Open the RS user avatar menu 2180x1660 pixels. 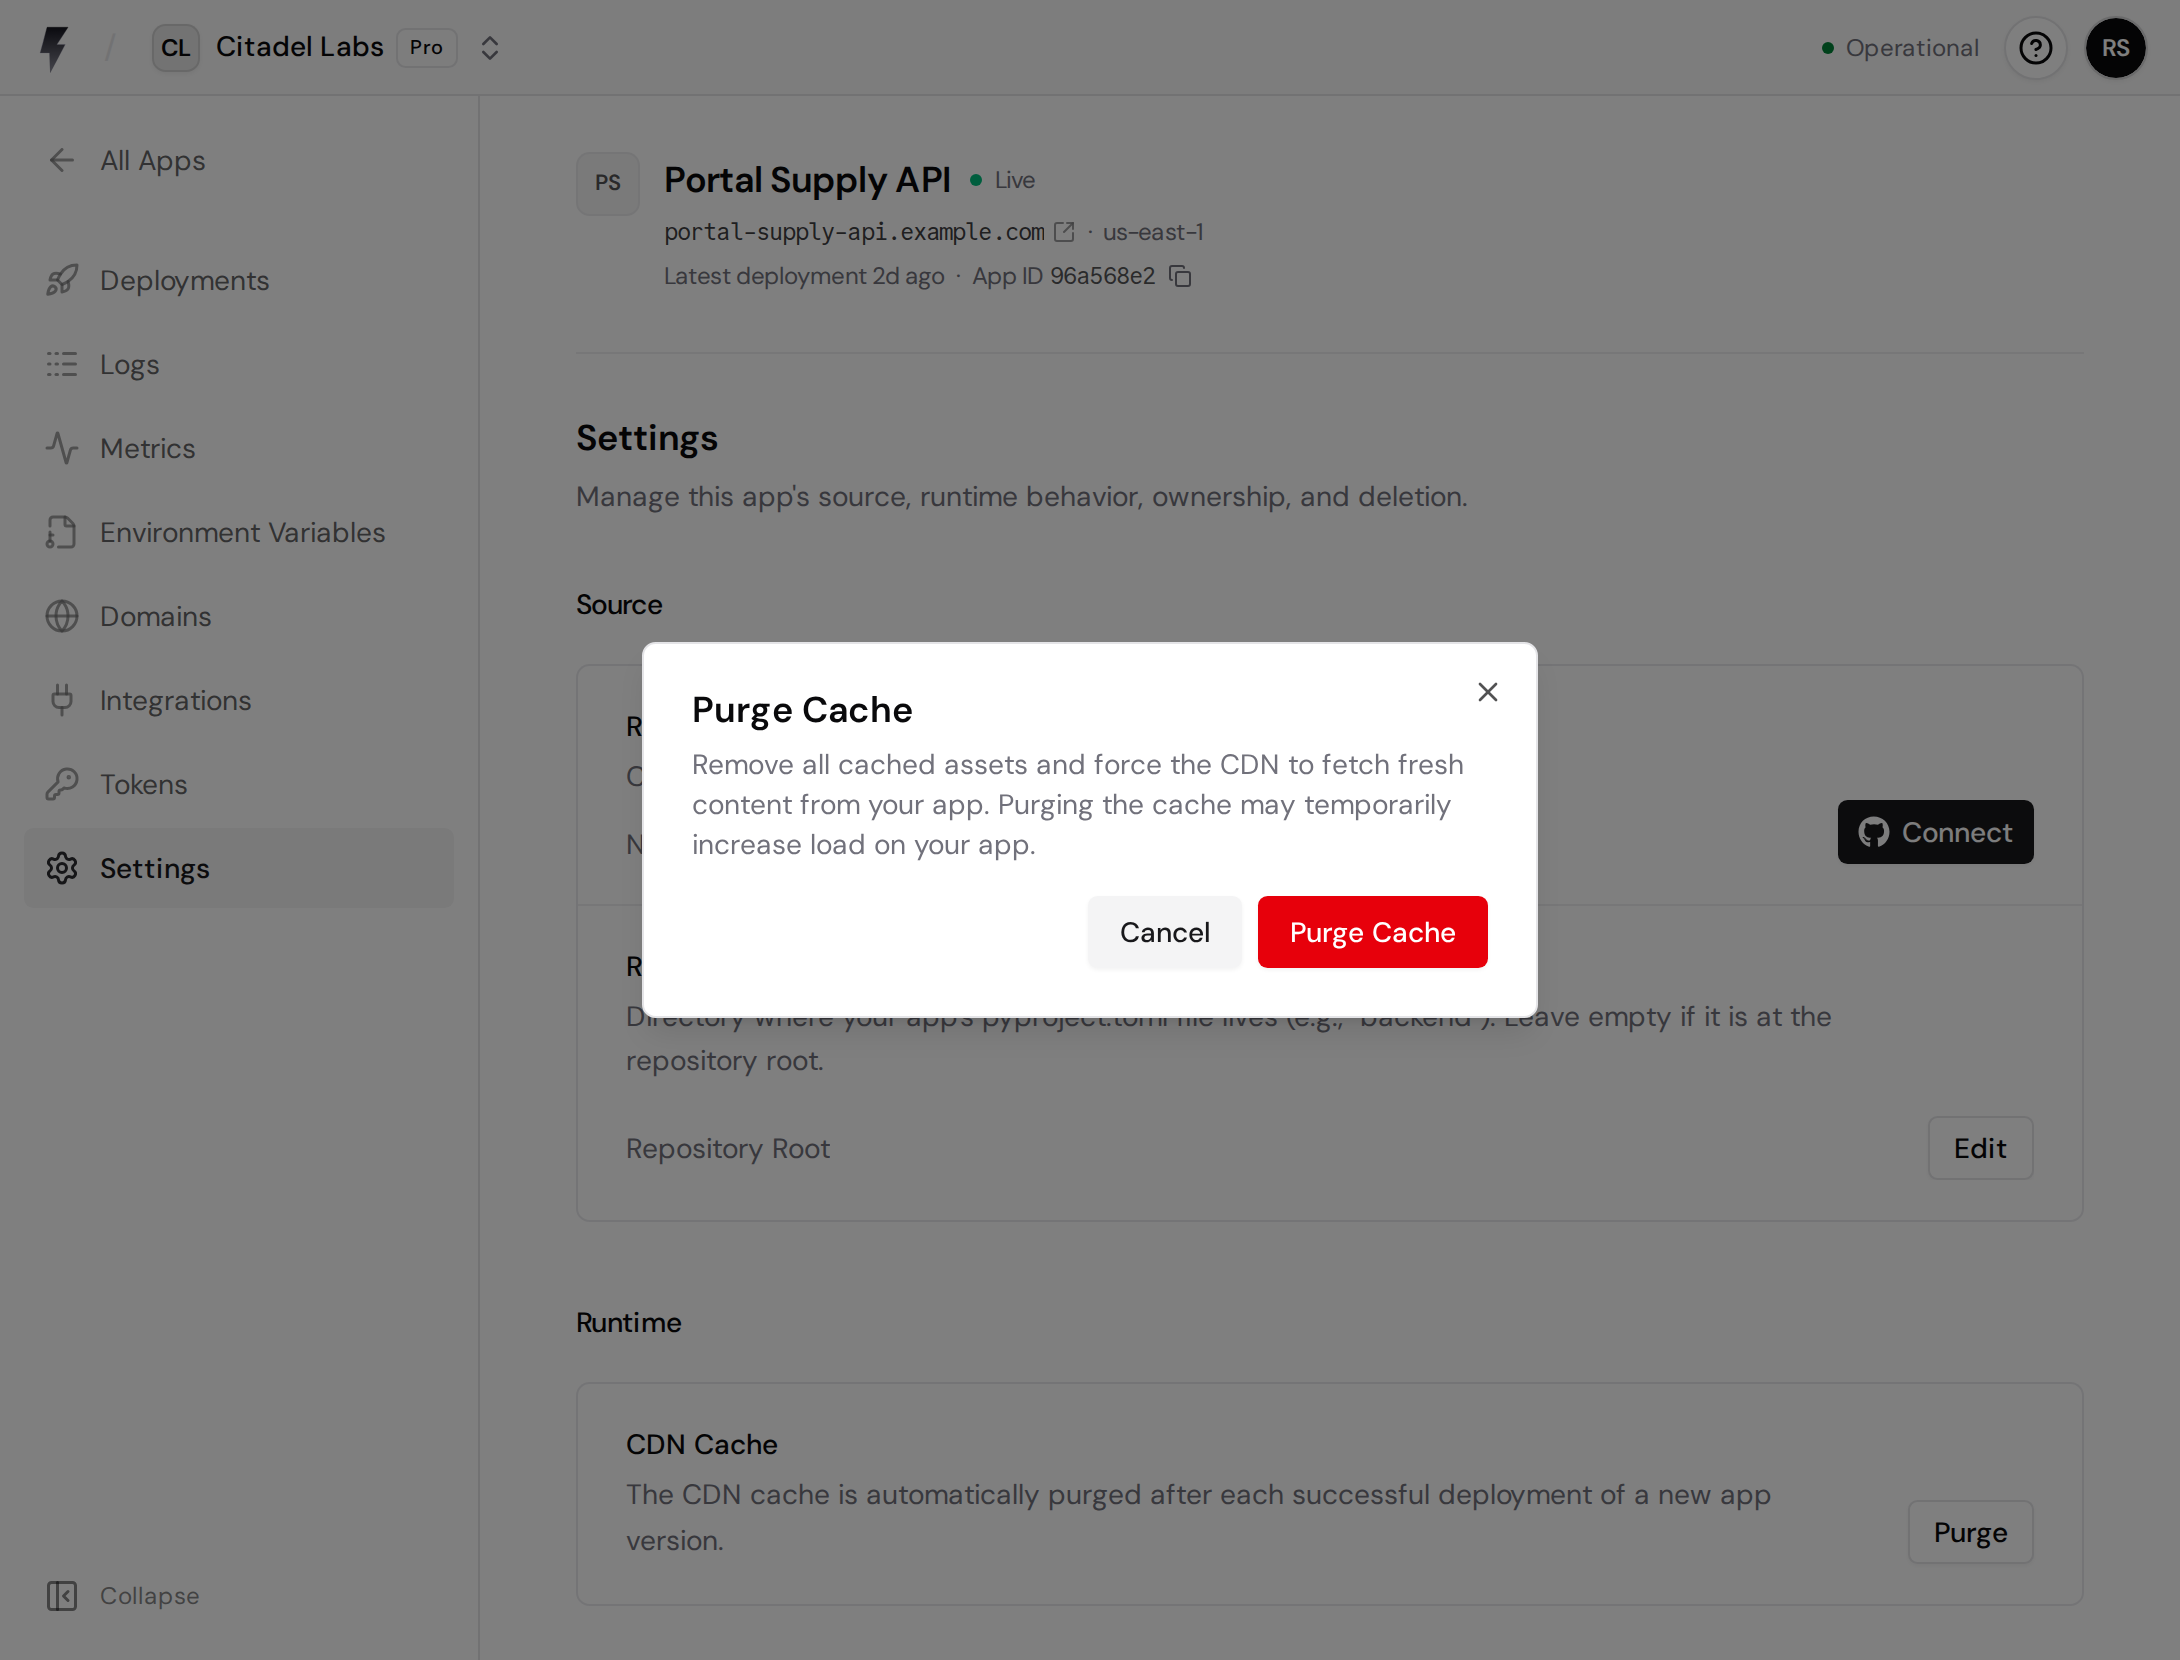2115,48
